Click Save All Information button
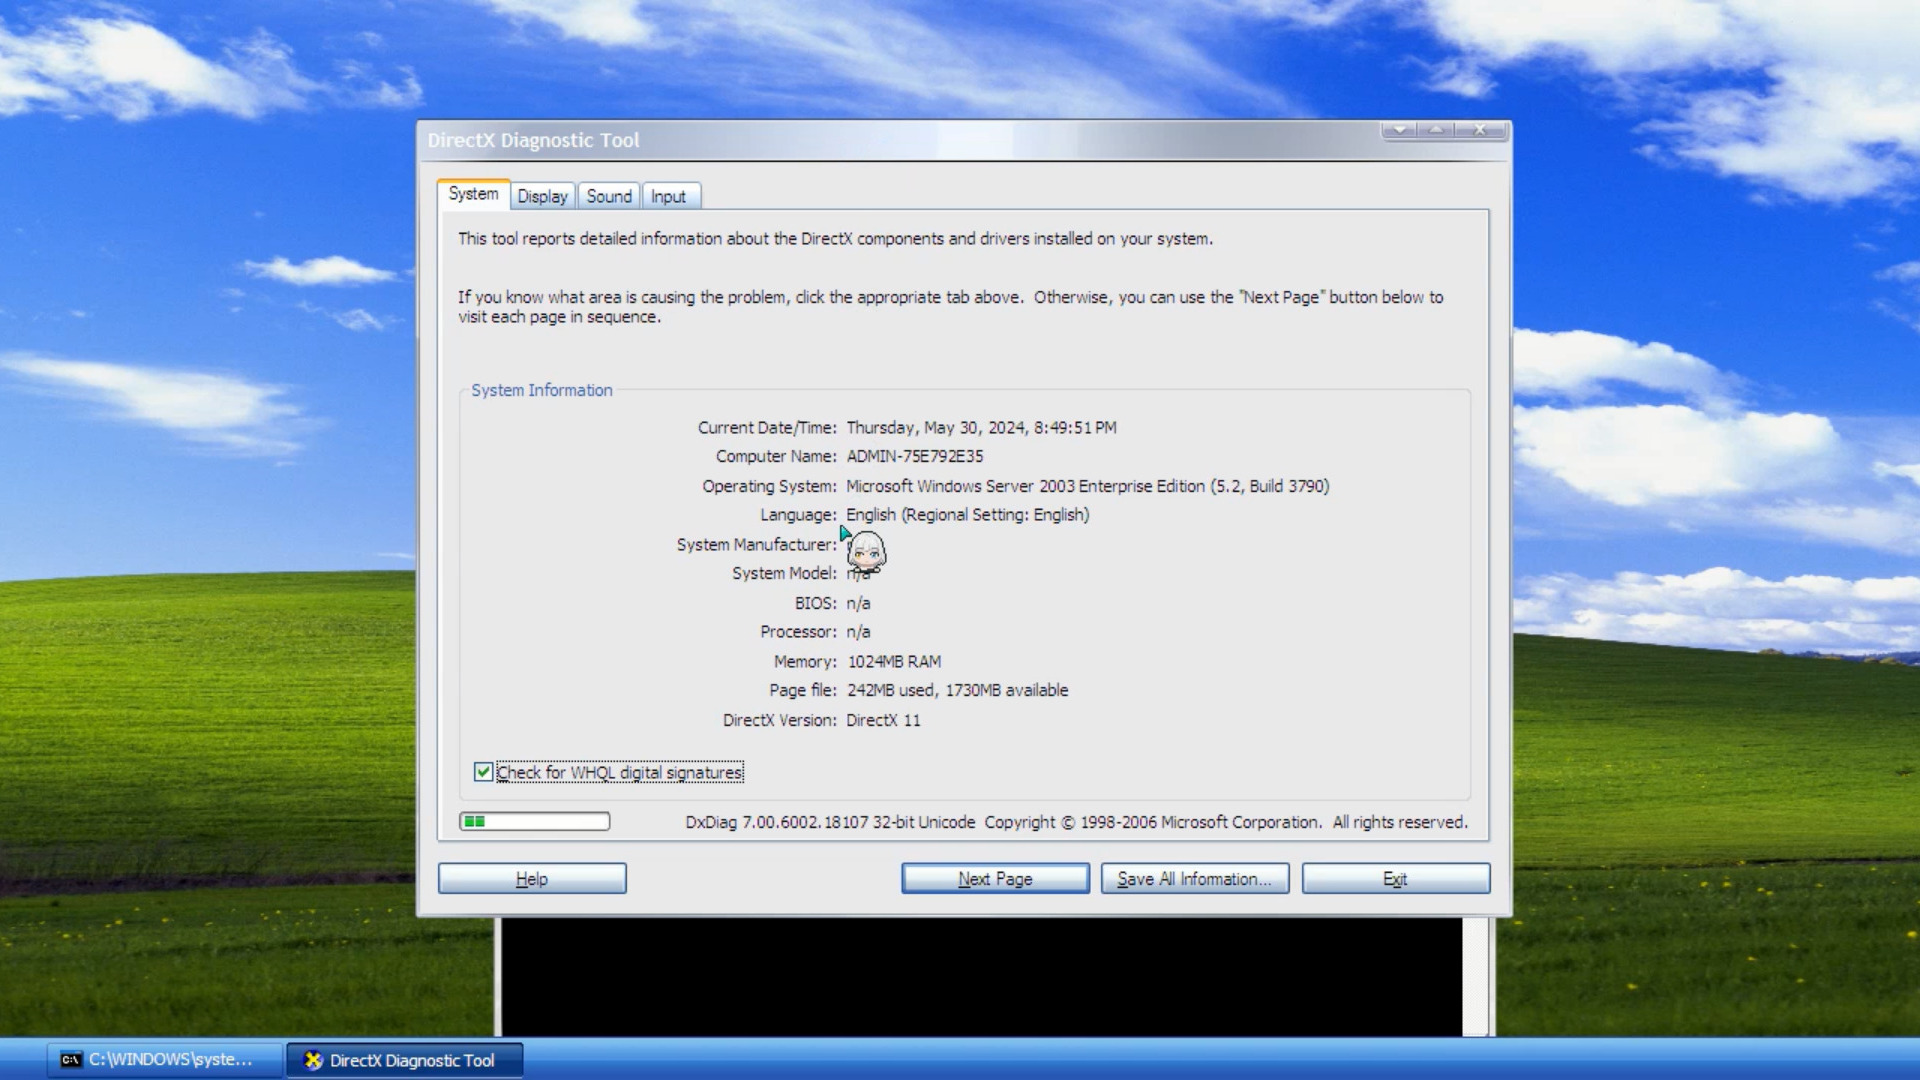This screenshot has height=1080, width=1920. [x=1195, y=879]
